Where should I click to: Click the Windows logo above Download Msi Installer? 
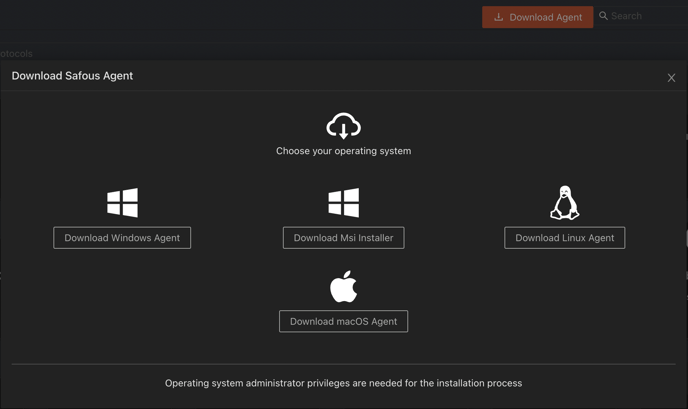343,203
